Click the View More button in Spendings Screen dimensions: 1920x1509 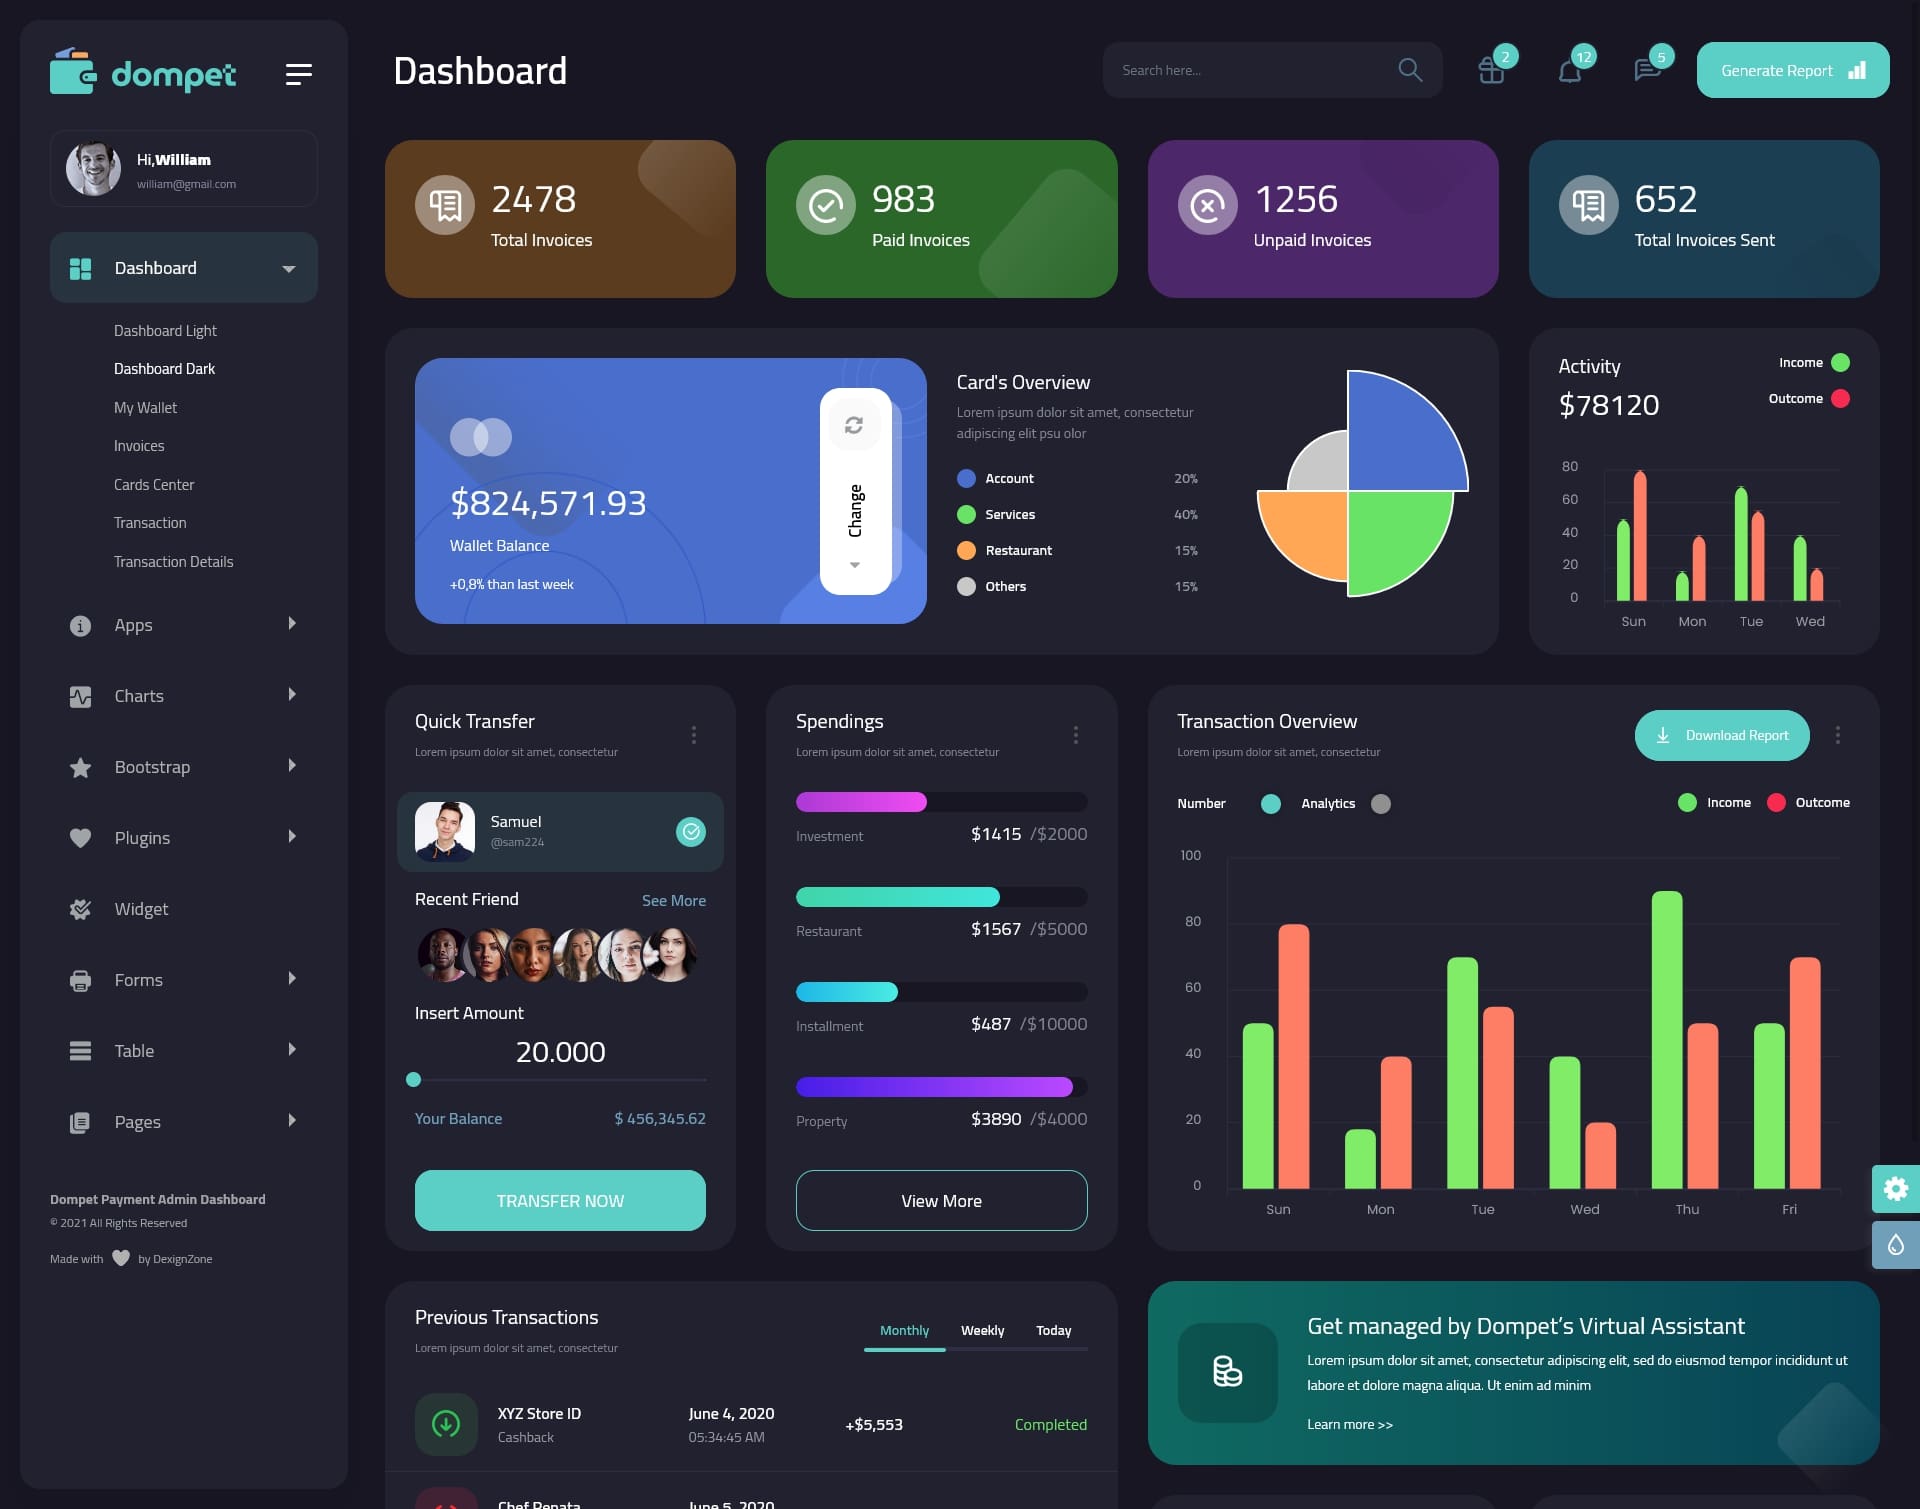click(940, 1200)
